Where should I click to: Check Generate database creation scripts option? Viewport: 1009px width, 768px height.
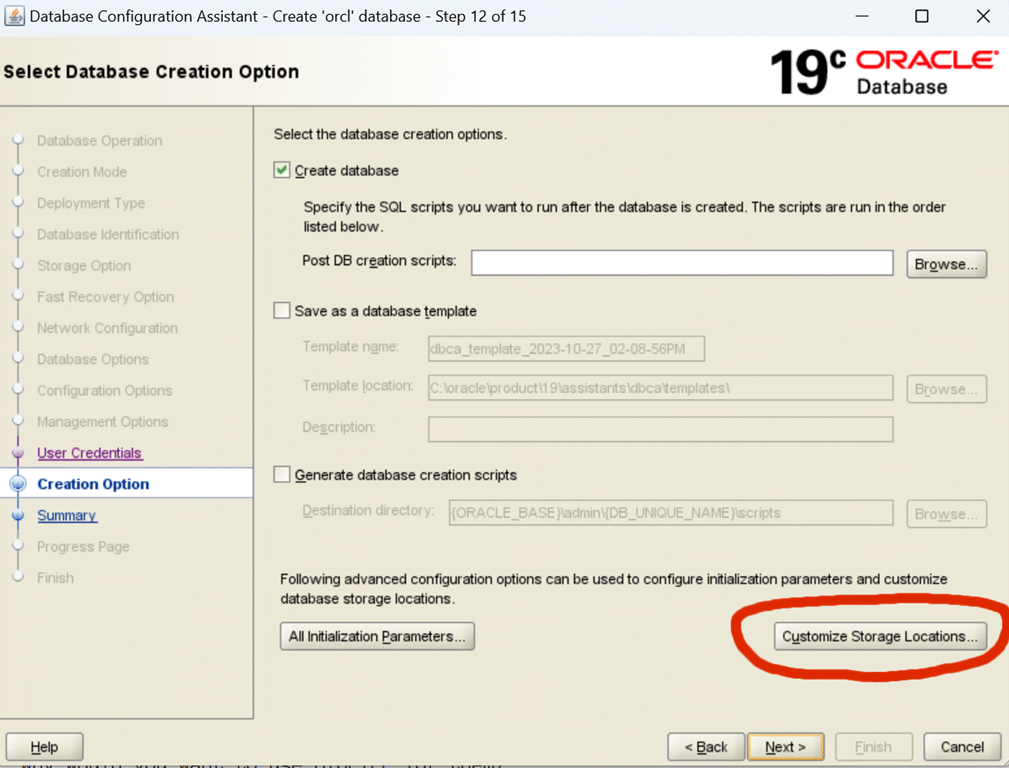pos(282,475)
